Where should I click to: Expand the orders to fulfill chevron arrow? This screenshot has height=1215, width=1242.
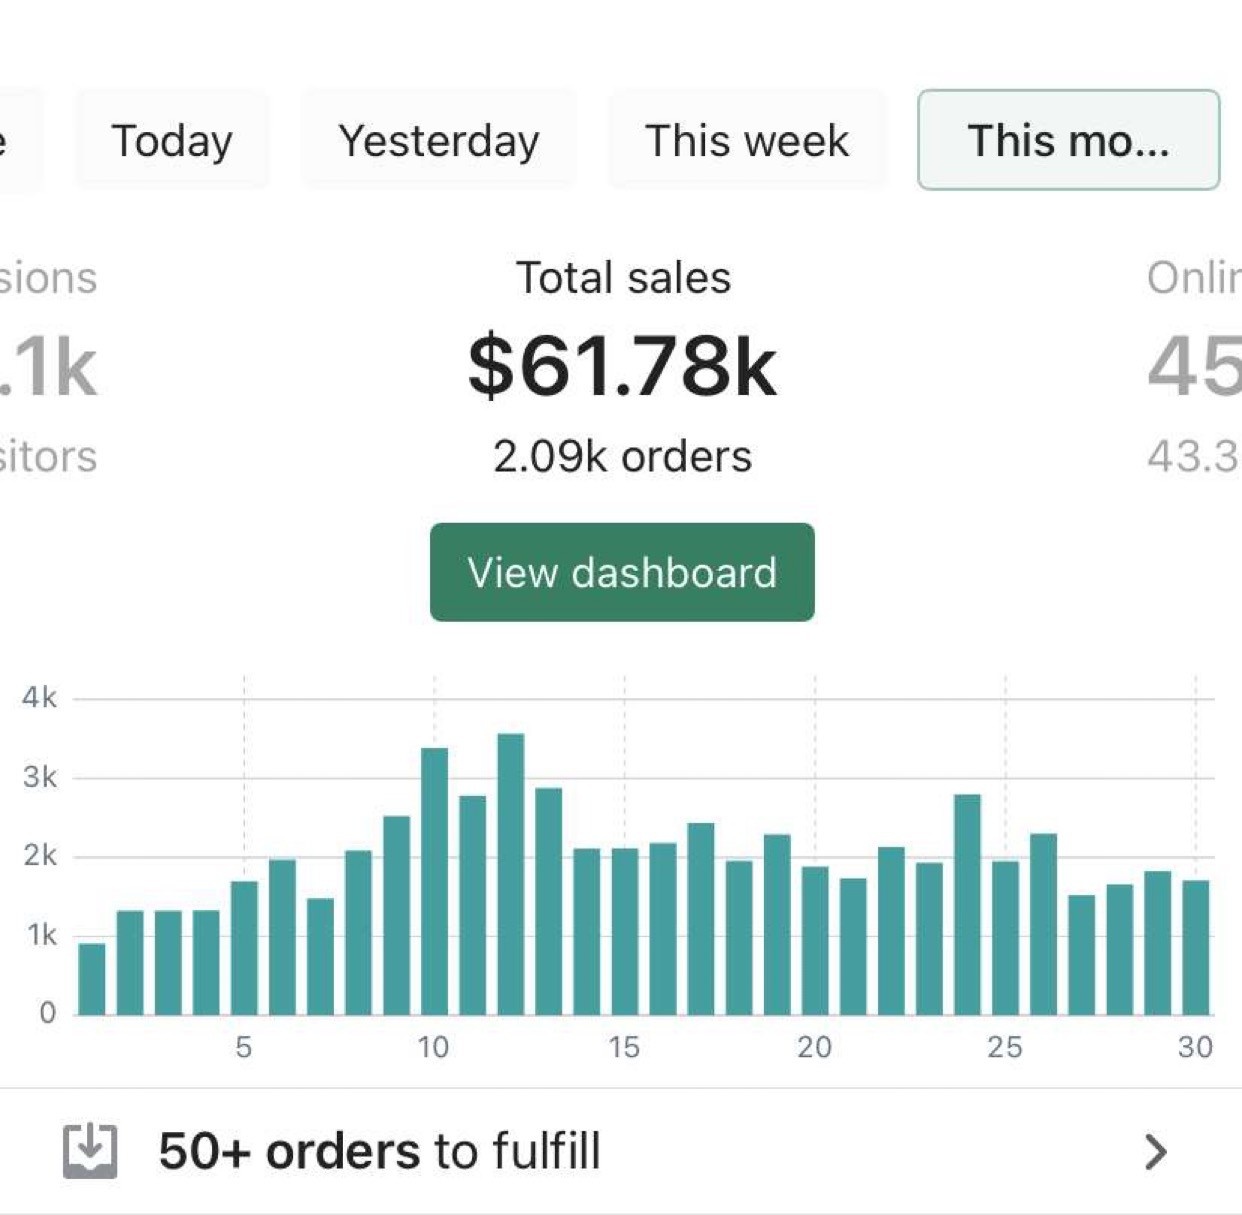(x=1156, y=1151)
